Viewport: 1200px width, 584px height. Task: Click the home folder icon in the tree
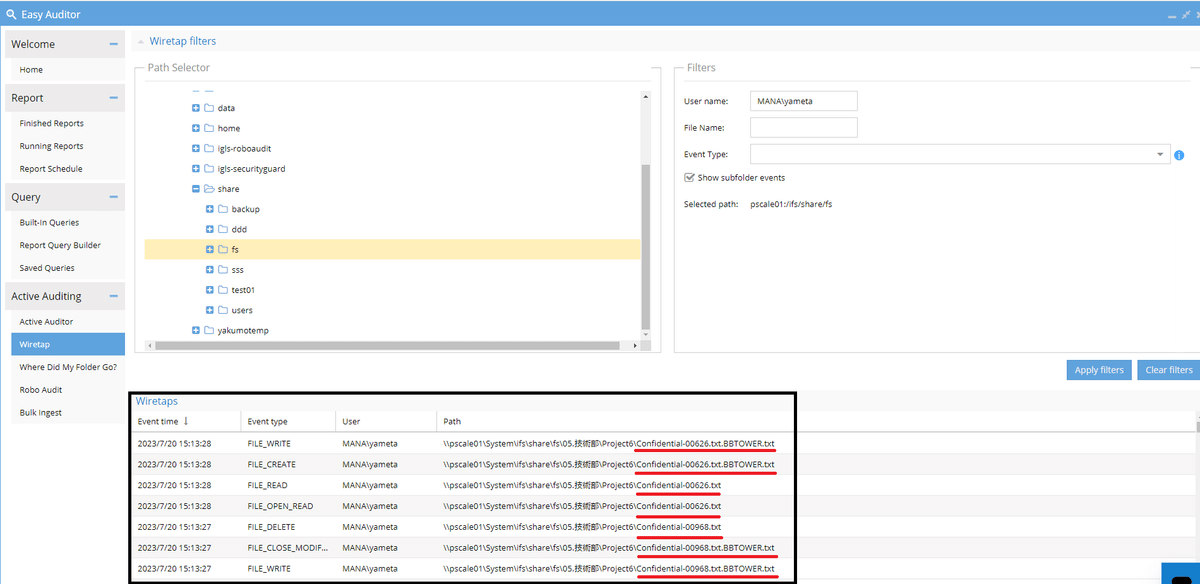point(208,128)
